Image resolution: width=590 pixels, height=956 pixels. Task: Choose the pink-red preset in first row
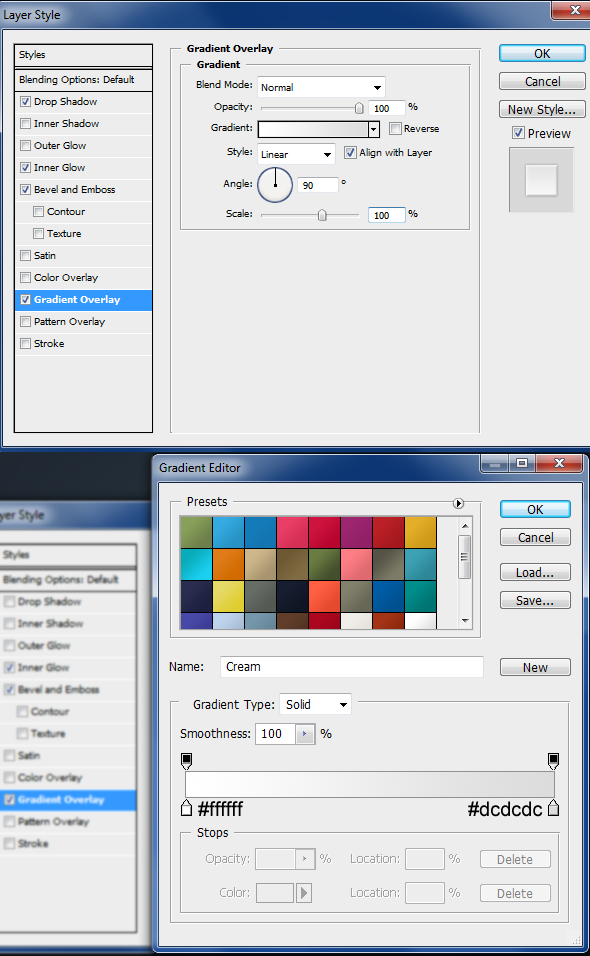point(292,532)
